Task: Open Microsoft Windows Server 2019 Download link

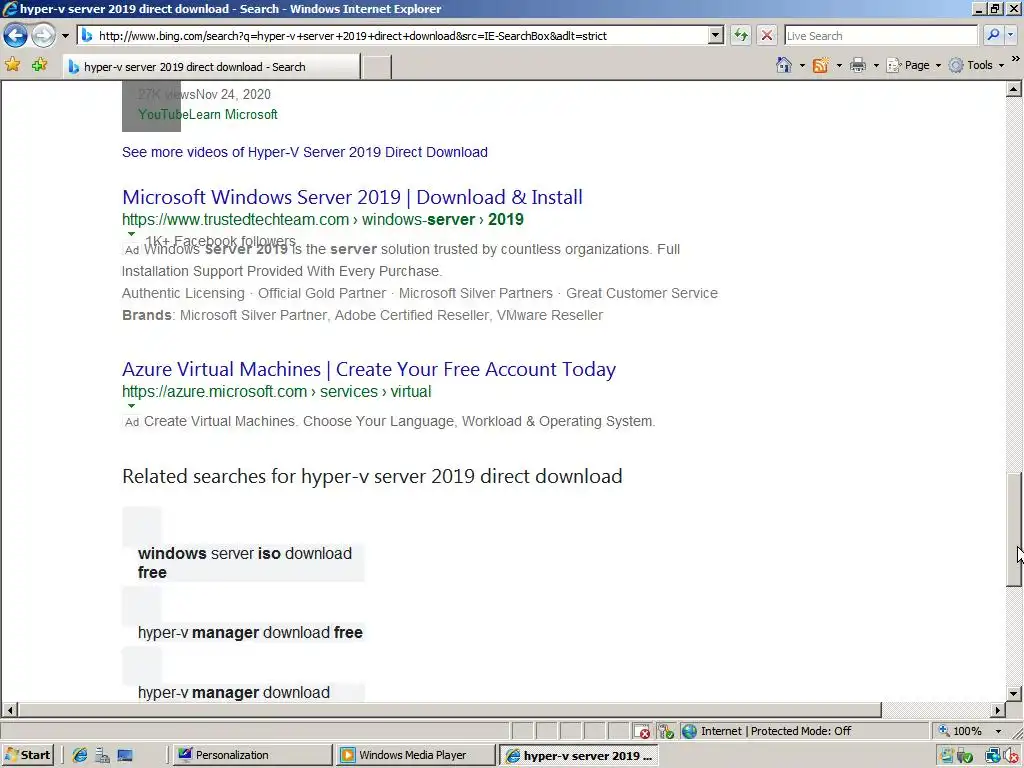Action: [352, 197]
